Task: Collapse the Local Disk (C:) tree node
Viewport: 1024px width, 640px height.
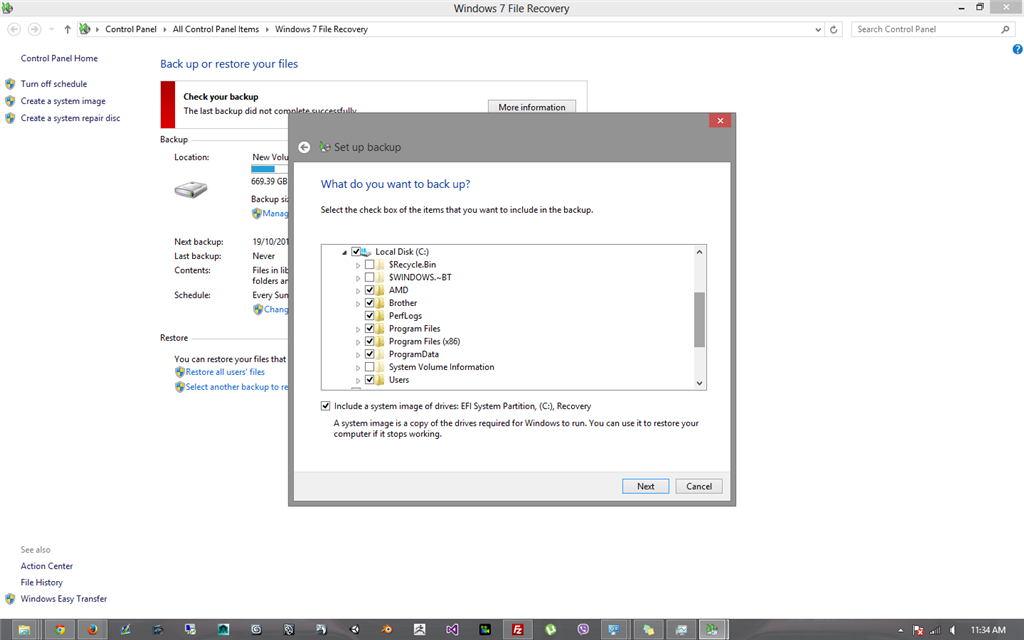Action: pyautogui.click(x=345, y=252)
